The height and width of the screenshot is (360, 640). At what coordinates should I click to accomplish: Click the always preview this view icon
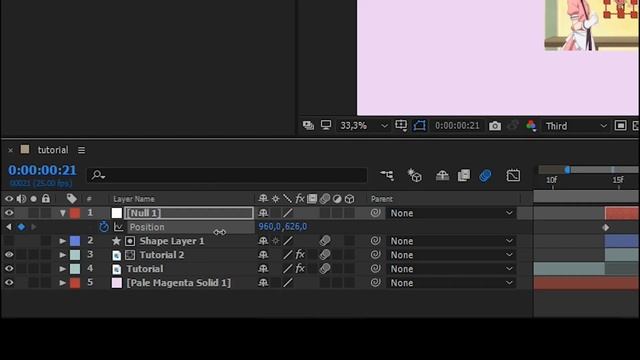[x=308, y=126]
